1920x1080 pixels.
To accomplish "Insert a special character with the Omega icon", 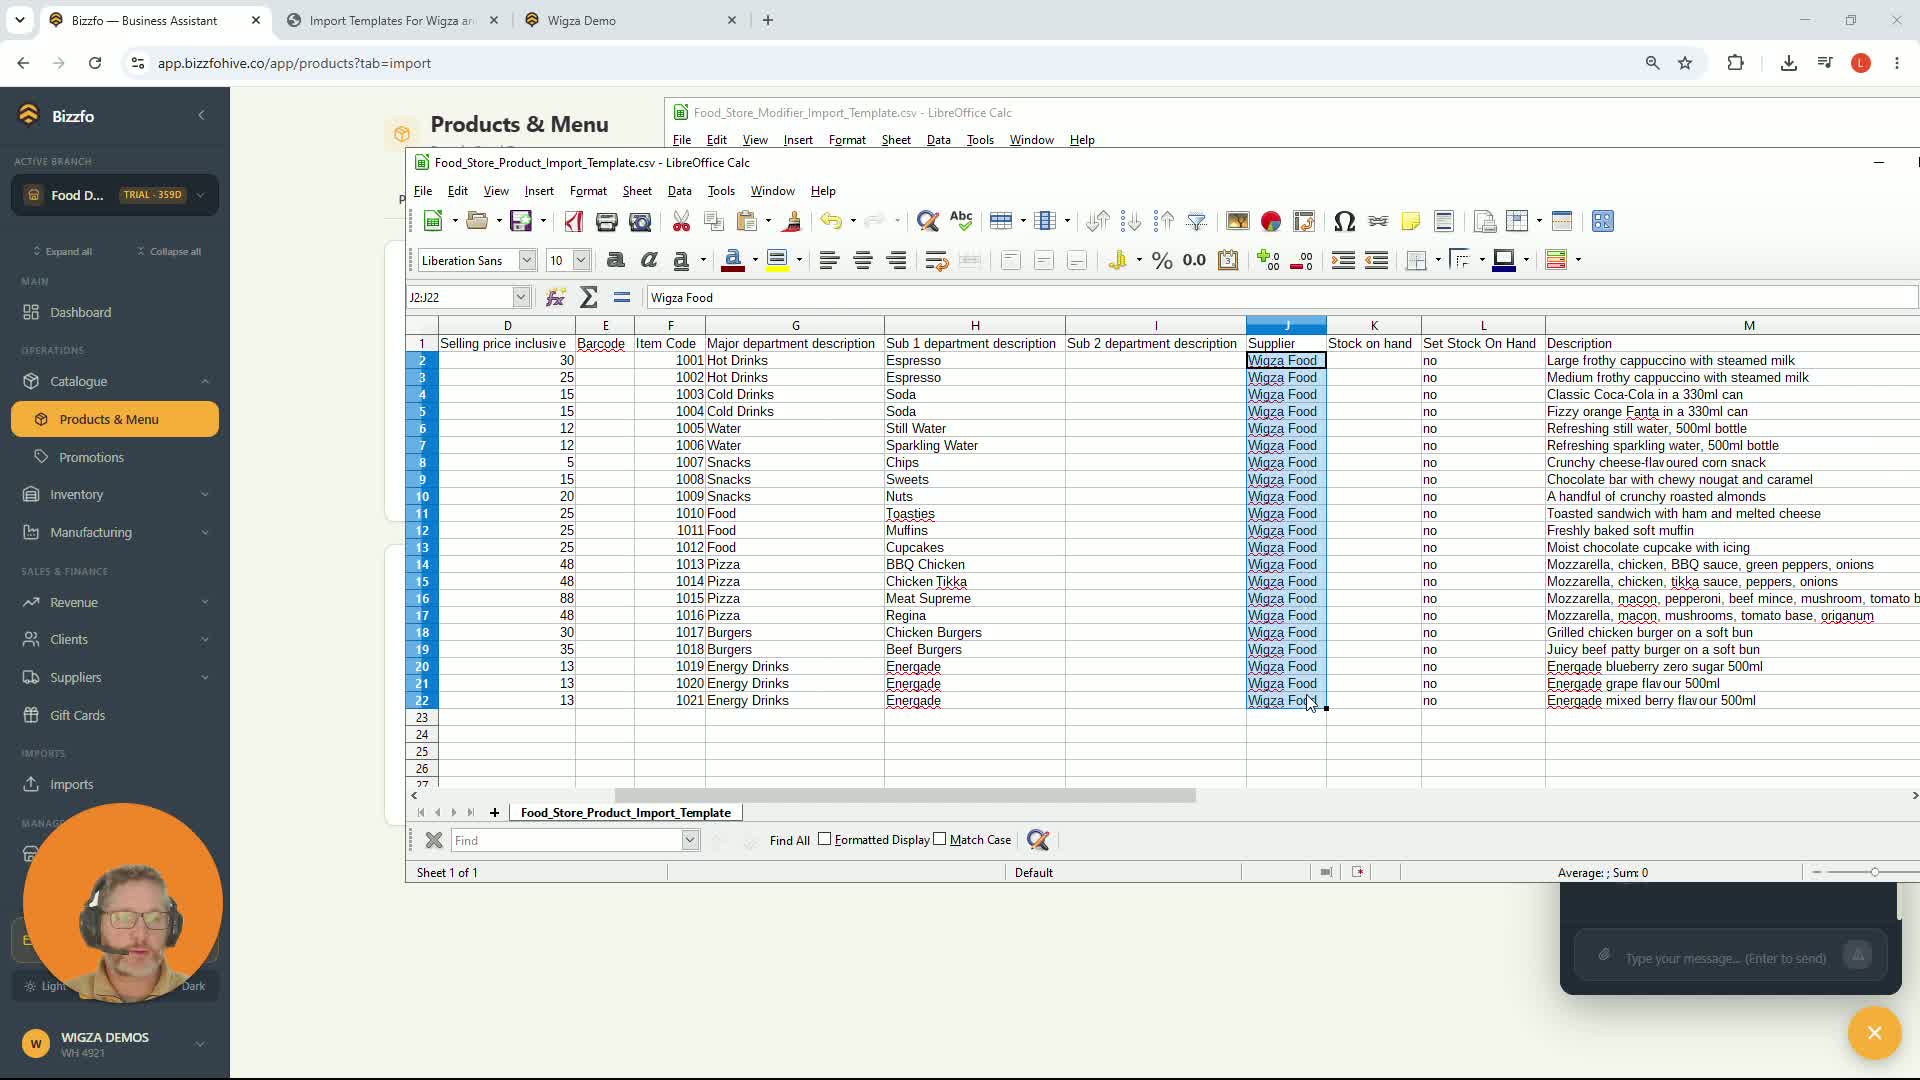I will [1344, 221].
